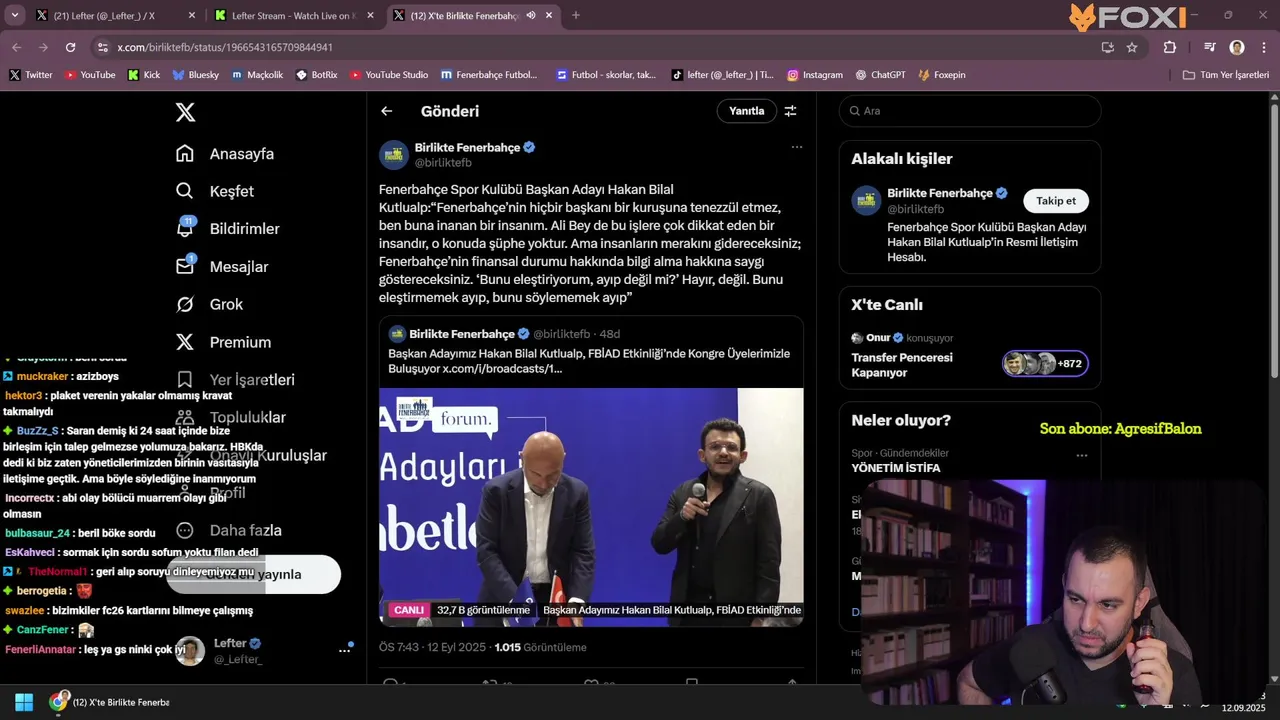Open Bildirimler notifications
Screen dimensions: 1280x720
tap(227, 229)
